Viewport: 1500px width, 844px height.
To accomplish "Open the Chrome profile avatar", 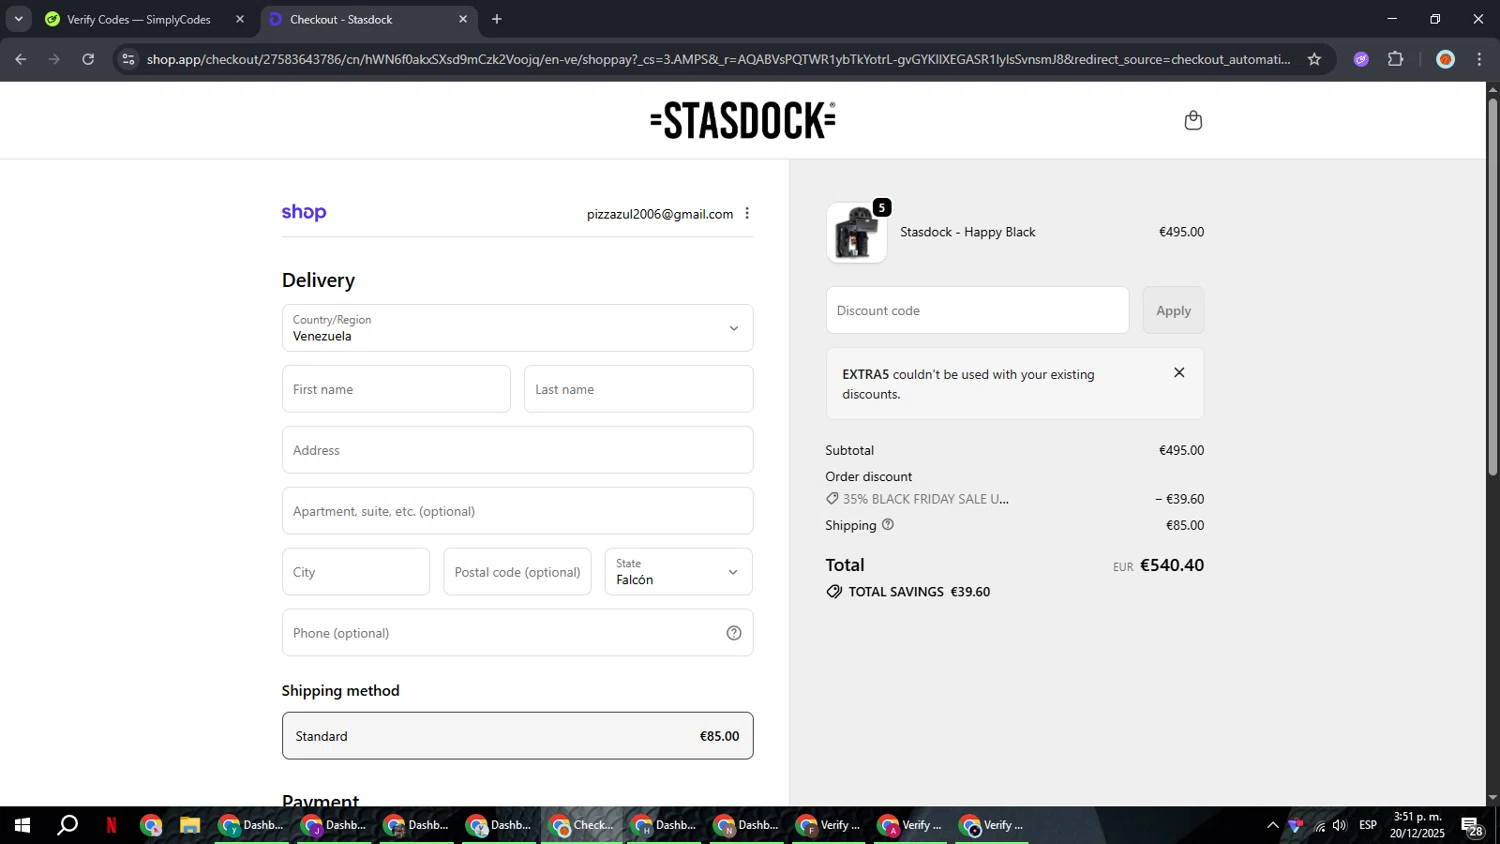I will pos(1445,59).
